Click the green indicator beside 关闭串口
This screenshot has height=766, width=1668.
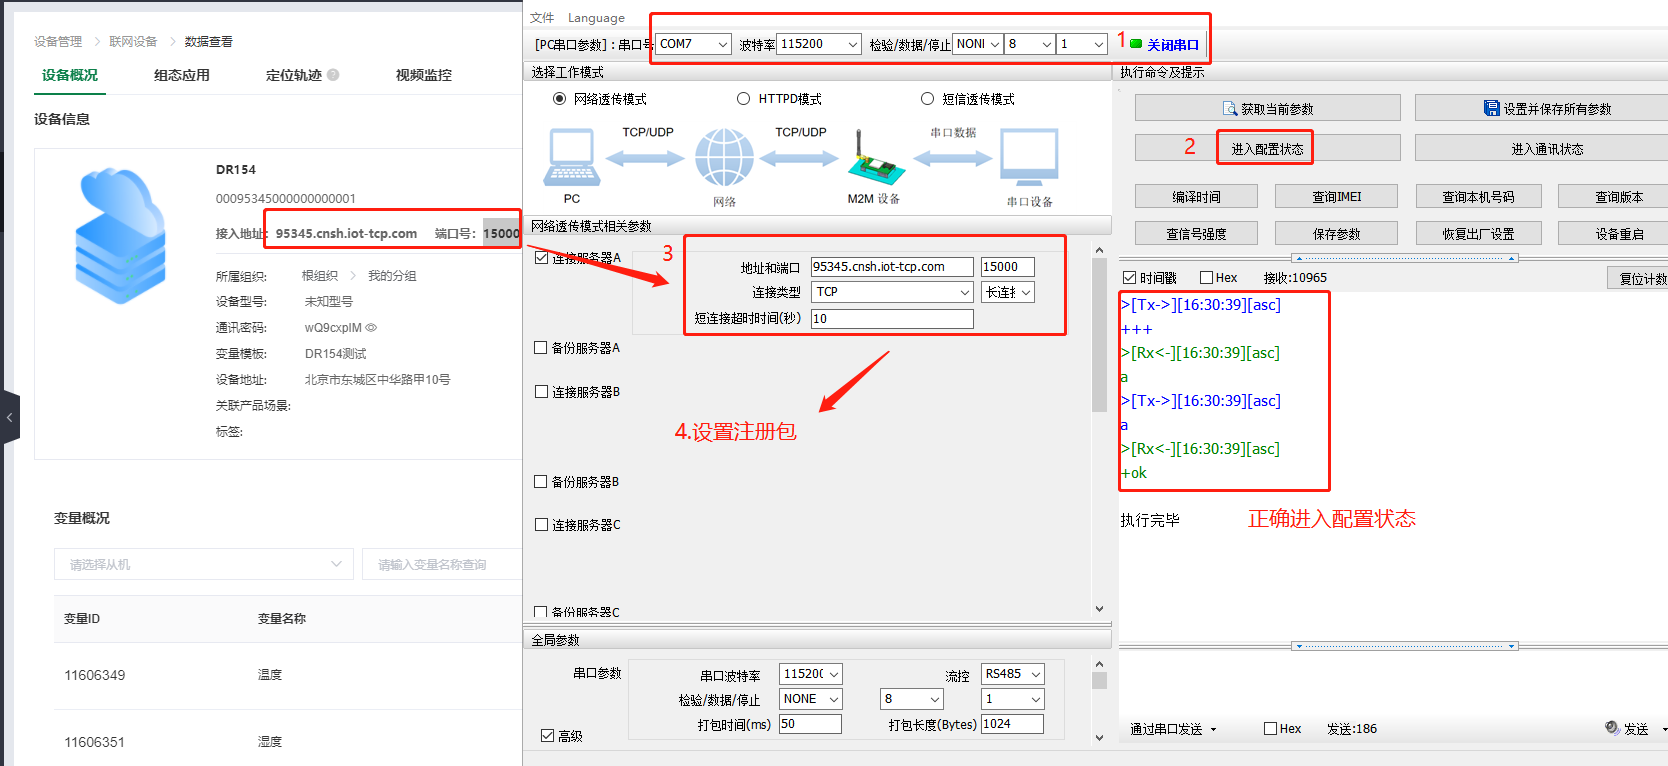[1136, 44]
